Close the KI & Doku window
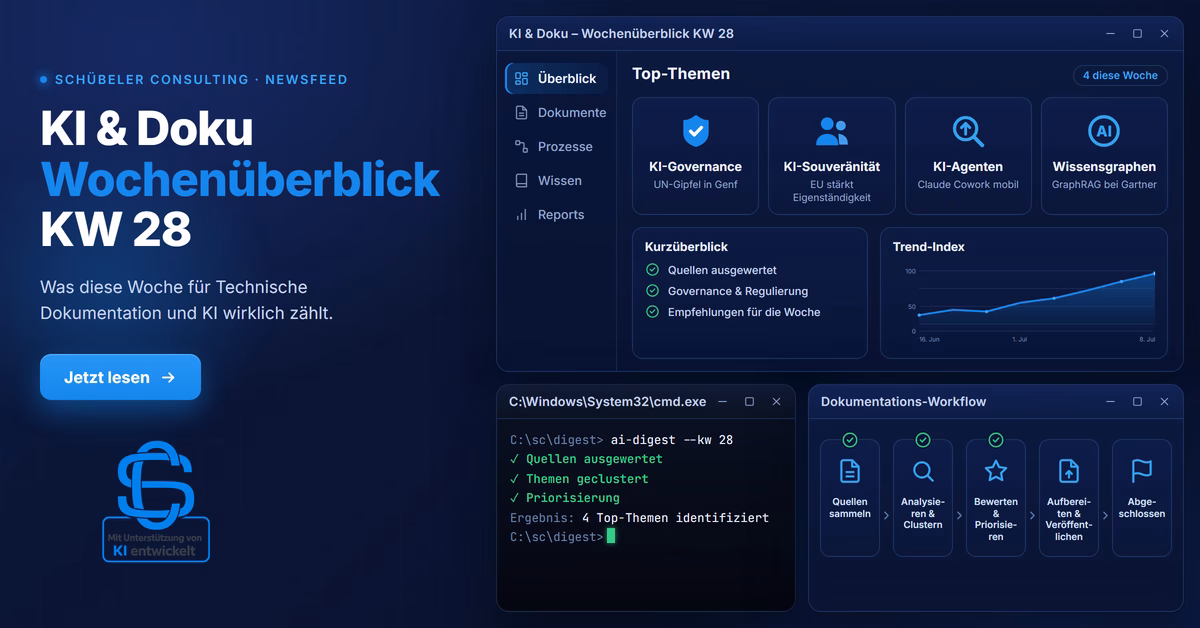Screen dimensions: 1200x628 point(1164,34)
